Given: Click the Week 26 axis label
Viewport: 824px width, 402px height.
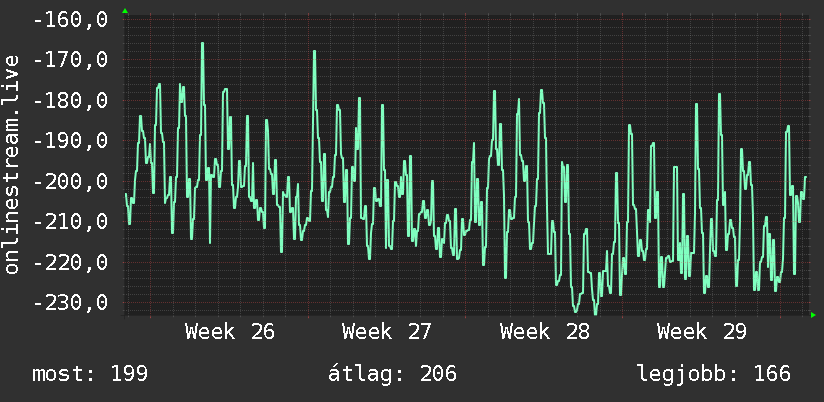Looking at the screenshot, I should click(x=230, y=332).
